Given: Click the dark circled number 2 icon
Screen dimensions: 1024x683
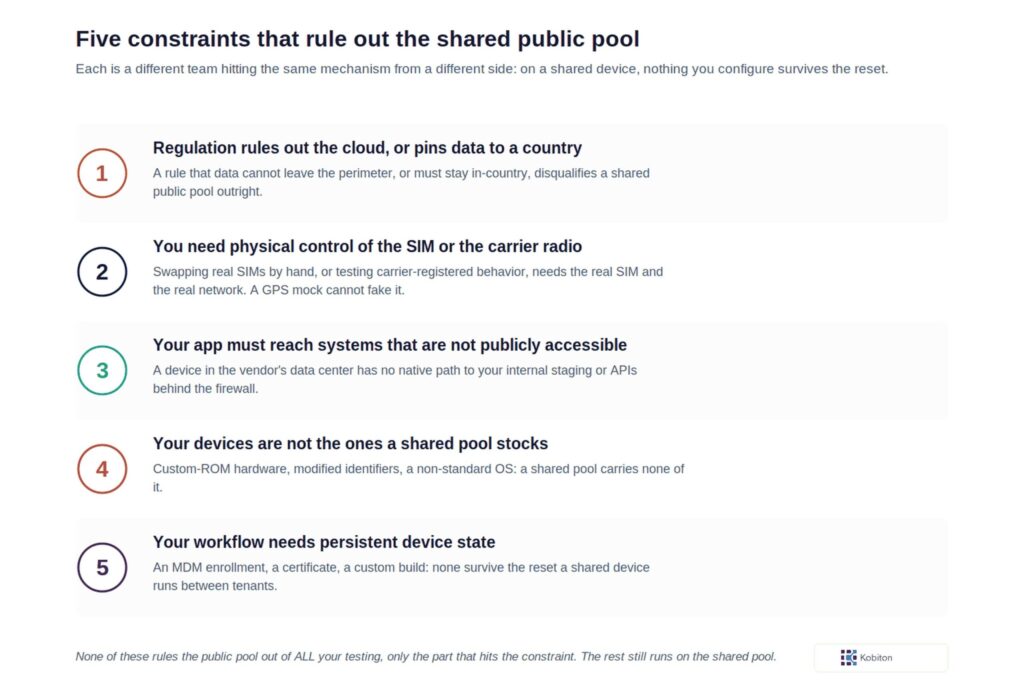Looking at the screenshot, I should click(102, 272).
